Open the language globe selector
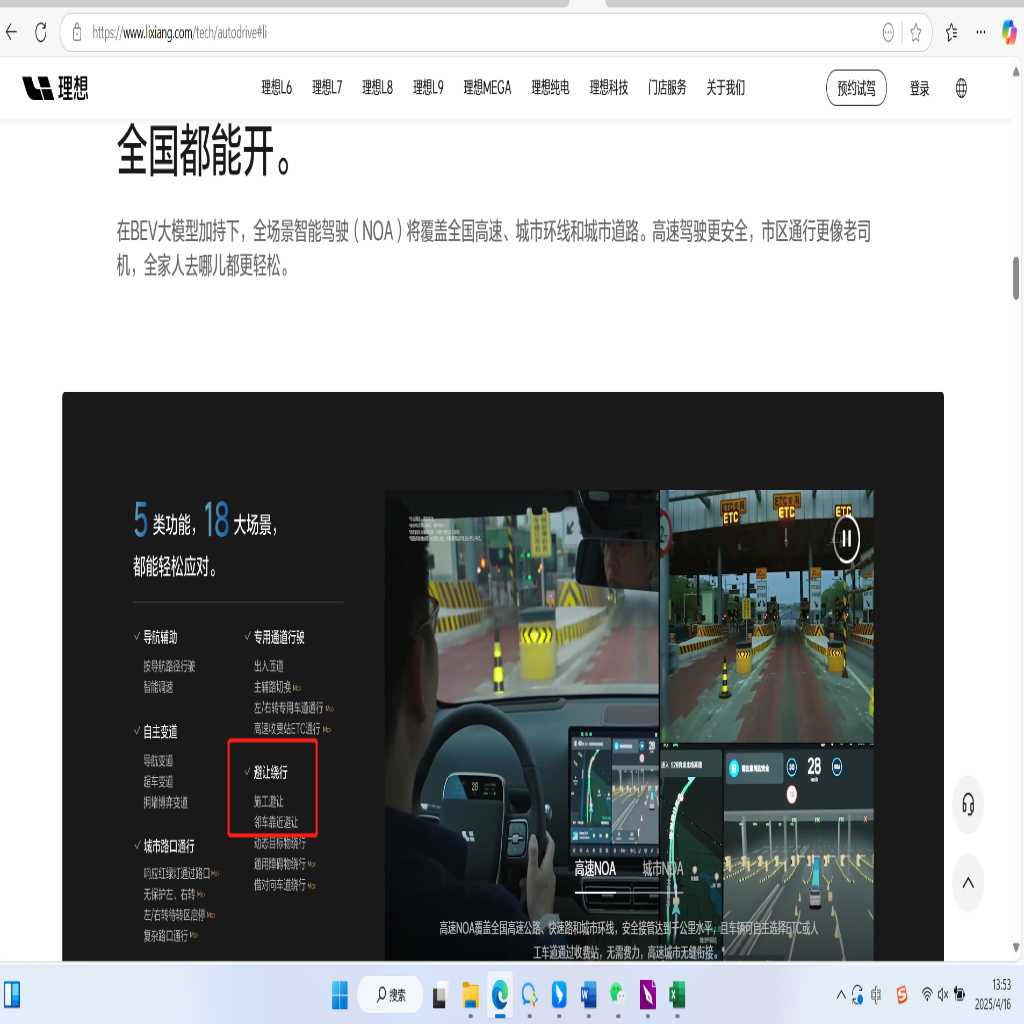Image resolution: width=1024 pixels, height=1024 pixels. point(961,88)
